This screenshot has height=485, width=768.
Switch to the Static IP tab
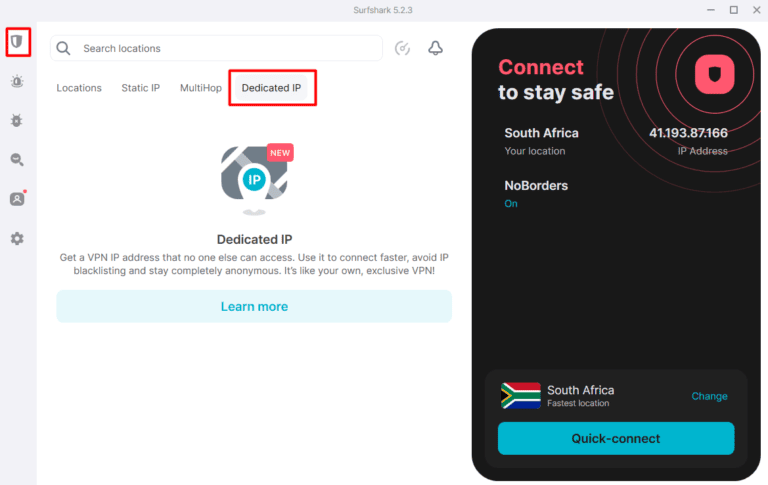point(141,88)
